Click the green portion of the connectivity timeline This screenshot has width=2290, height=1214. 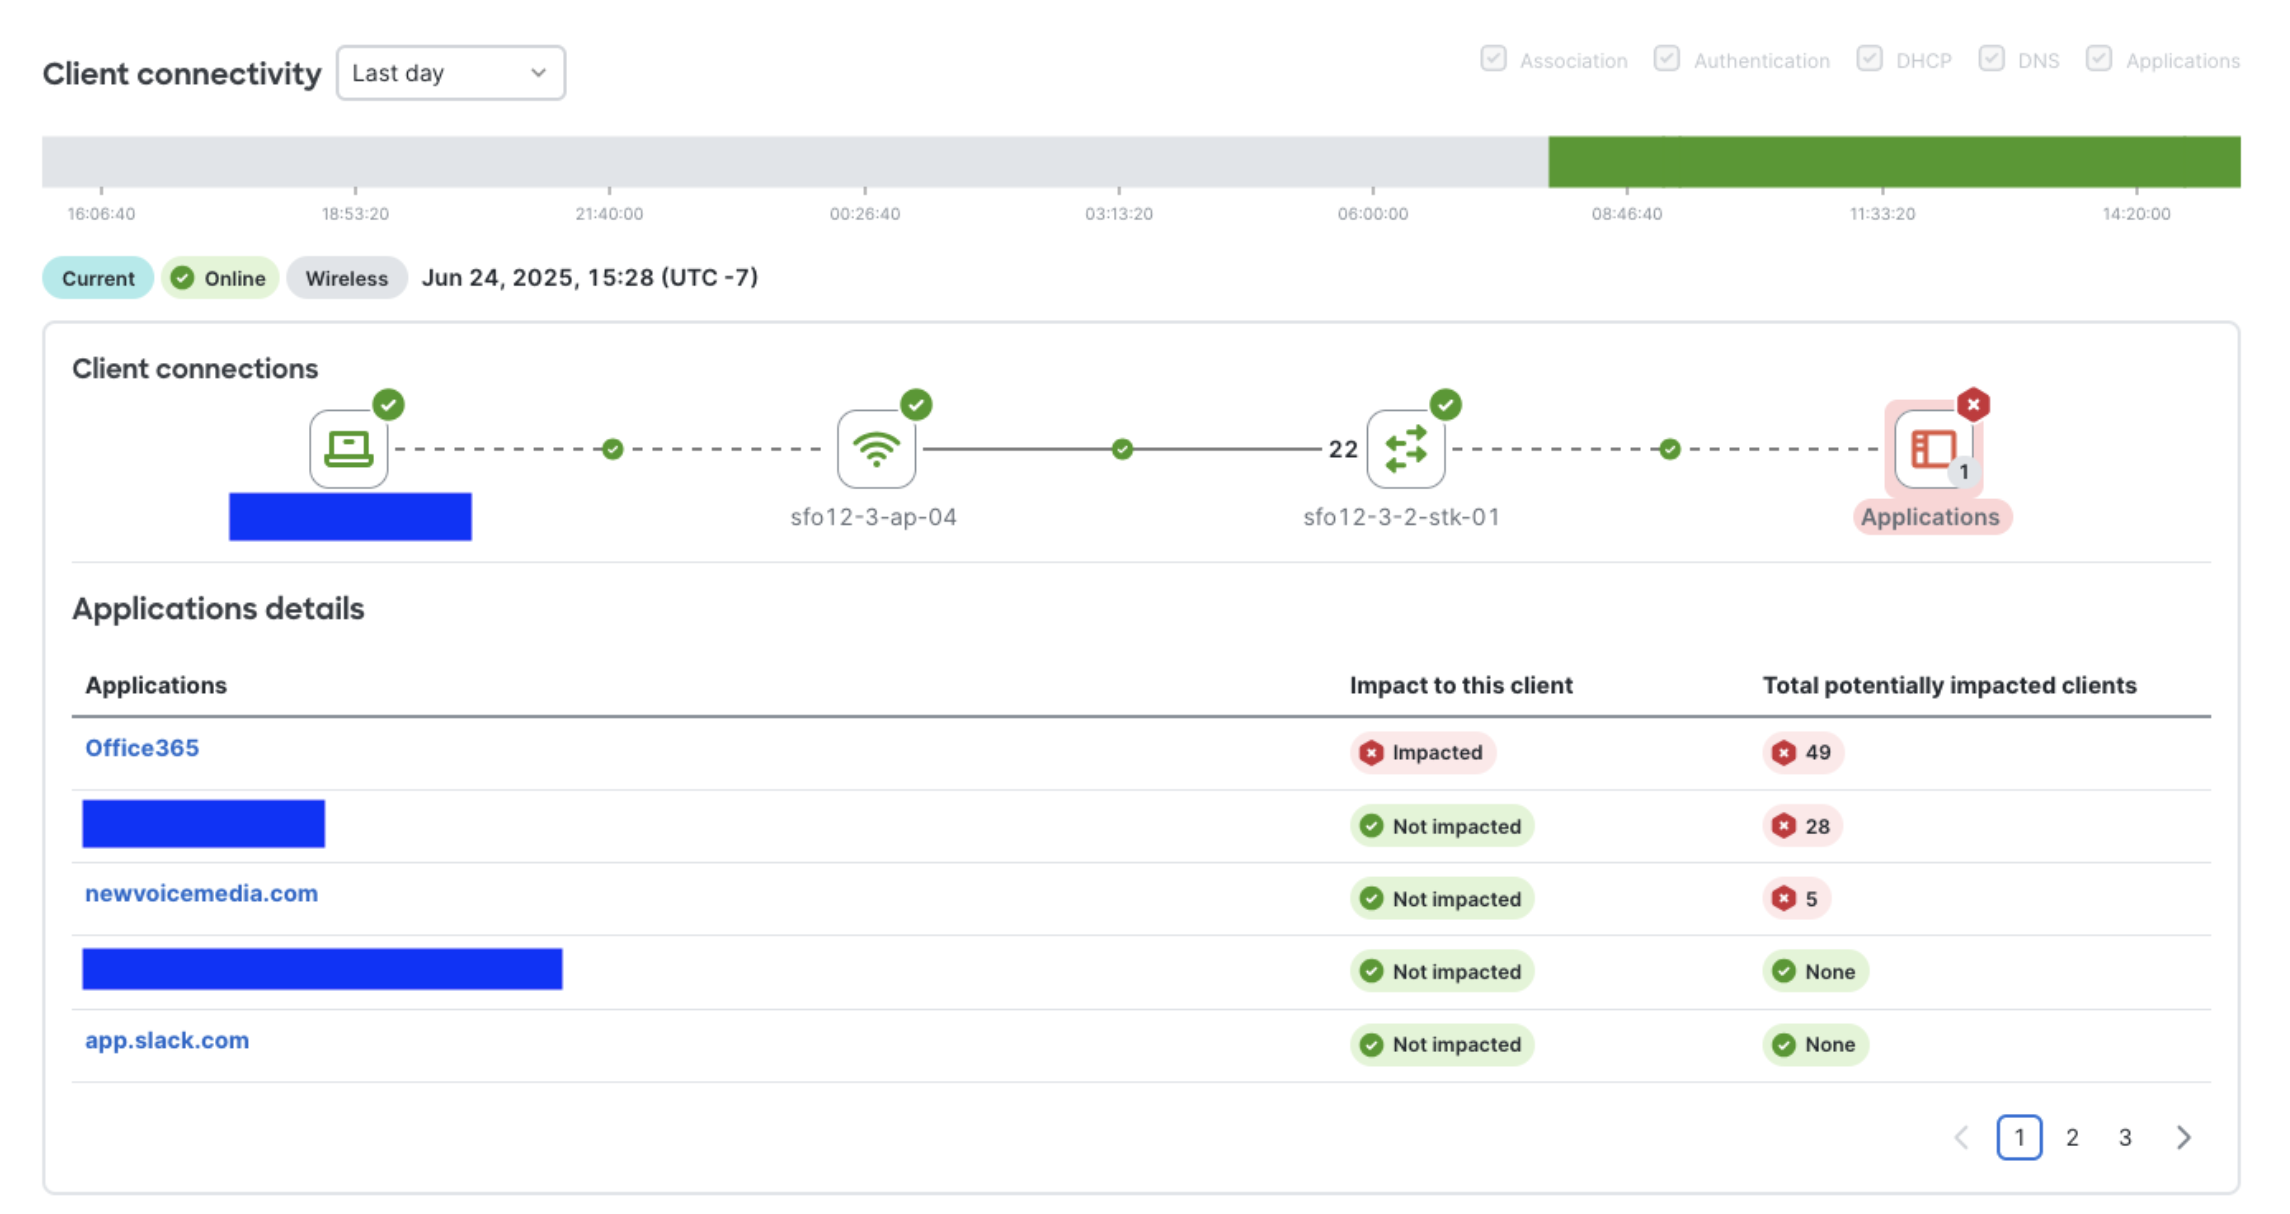(x=1900, y=162)
